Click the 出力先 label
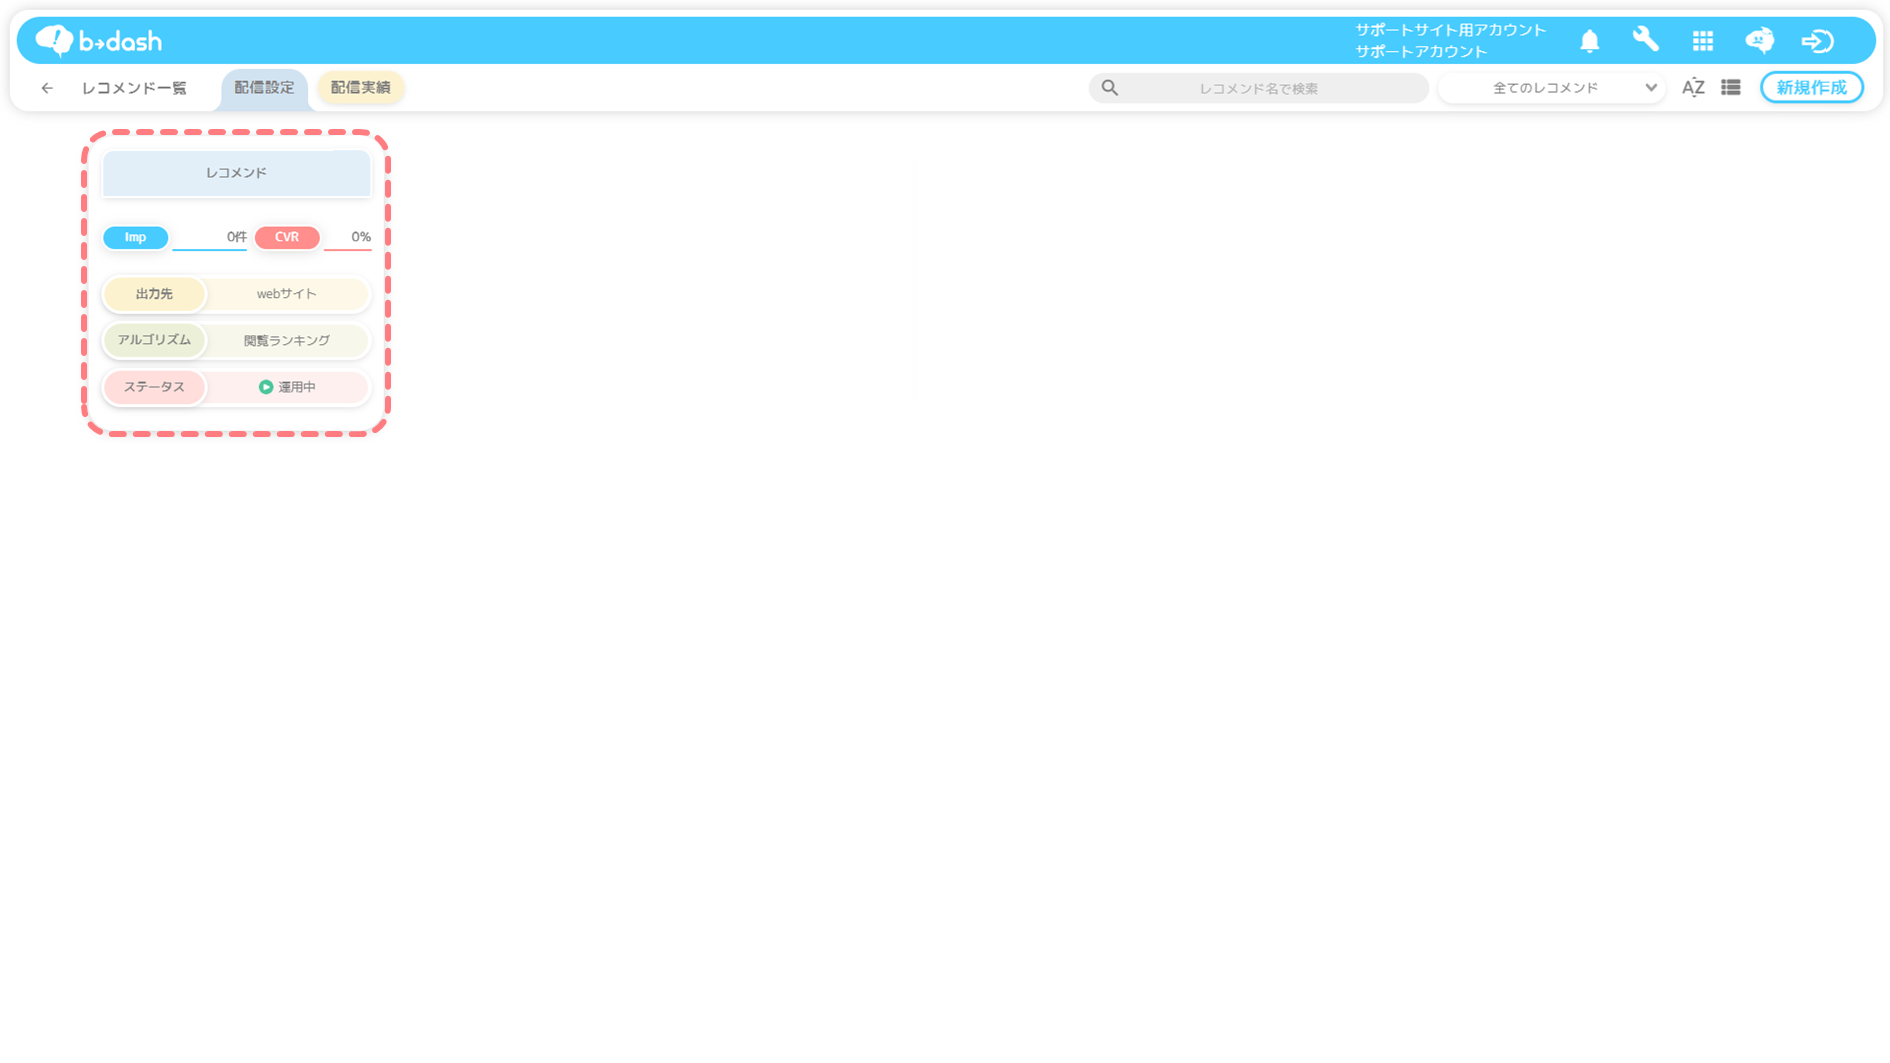The width and height of the screenshot is (1890, 1063). (x=154, y=294)
